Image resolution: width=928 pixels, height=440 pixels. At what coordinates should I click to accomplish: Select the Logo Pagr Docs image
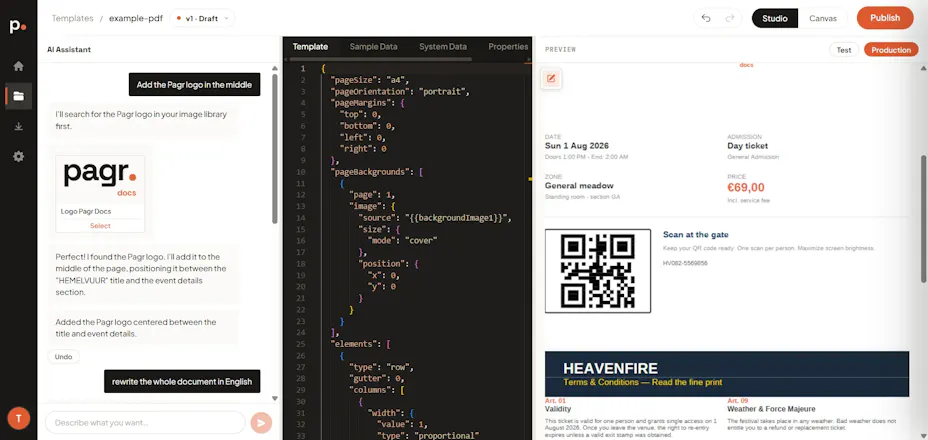(x=100, y=226)
